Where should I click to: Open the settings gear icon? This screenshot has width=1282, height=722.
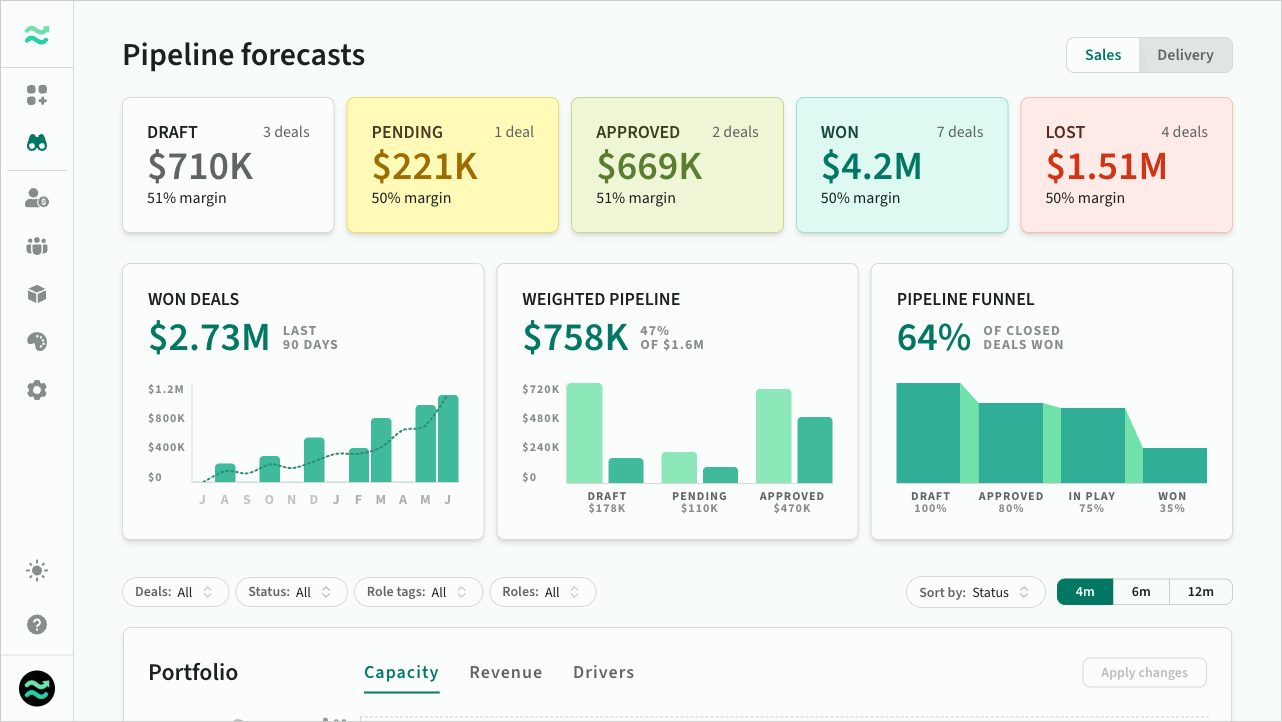coord(37,390)
